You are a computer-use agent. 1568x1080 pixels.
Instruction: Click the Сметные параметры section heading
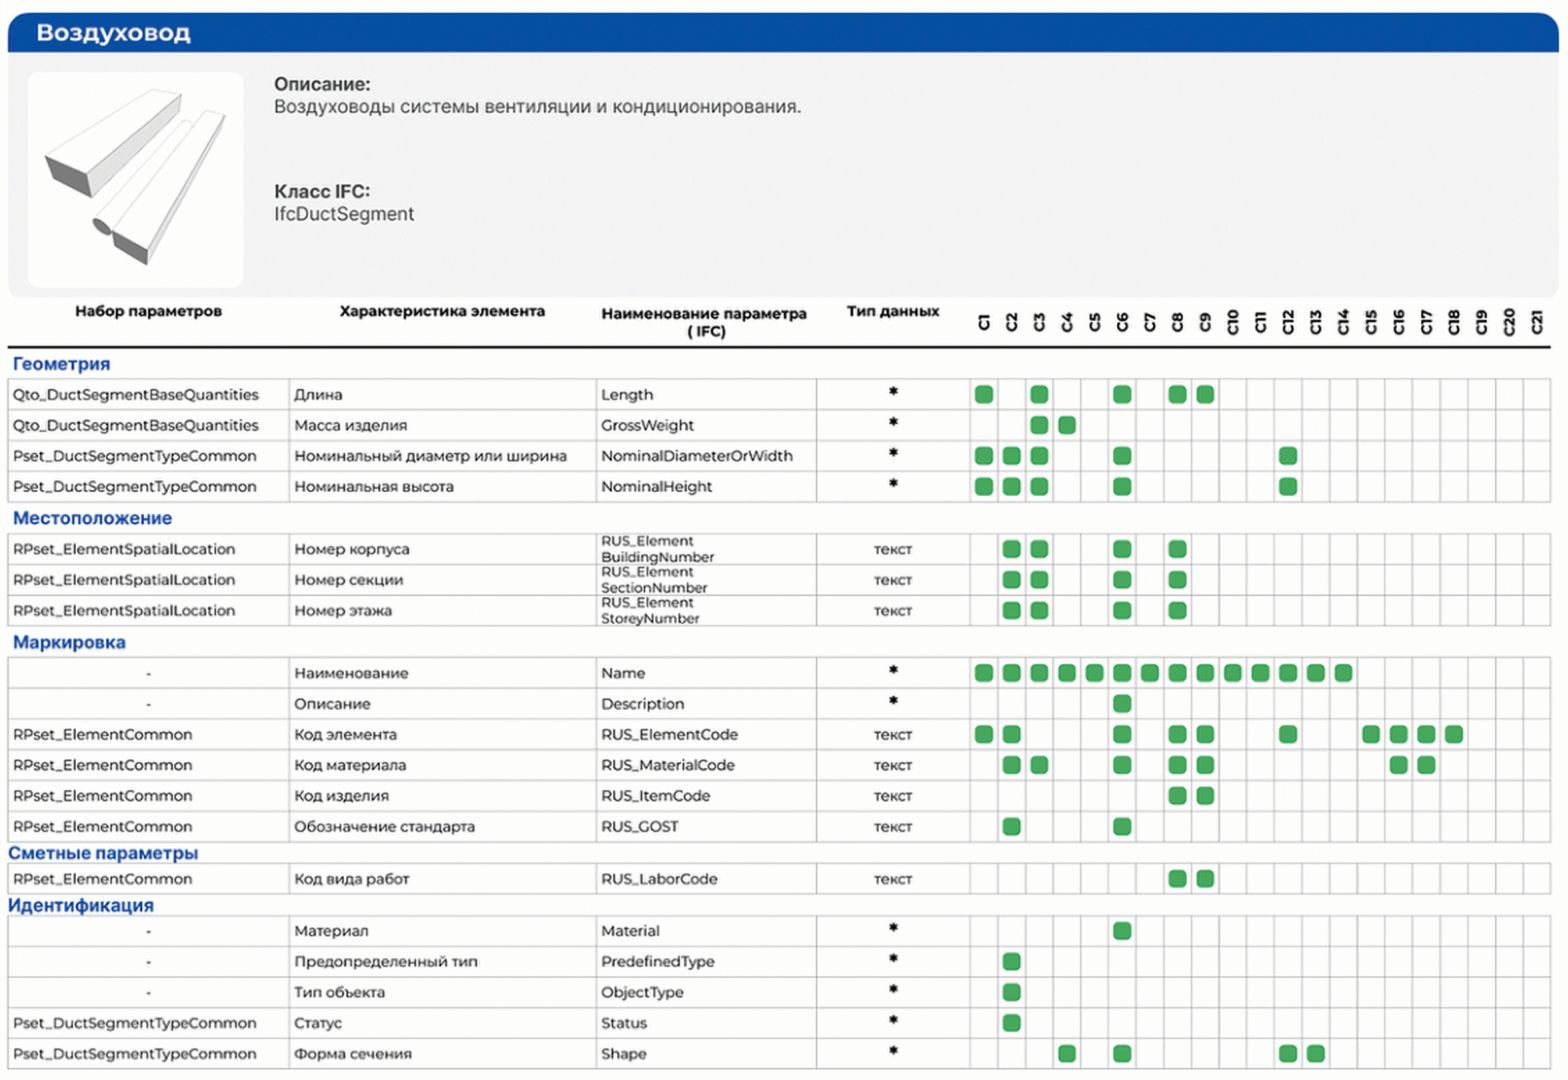(103, 853)
